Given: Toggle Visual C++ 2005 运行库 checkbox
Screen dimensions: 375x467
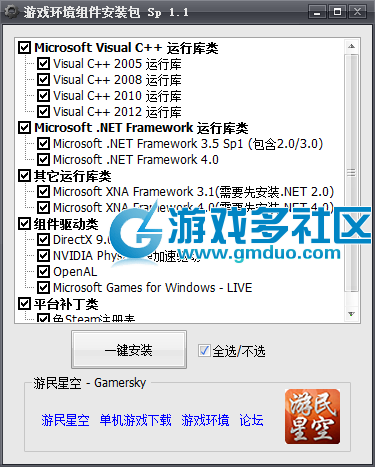Looking at the screenshot, I should point(44,63).
